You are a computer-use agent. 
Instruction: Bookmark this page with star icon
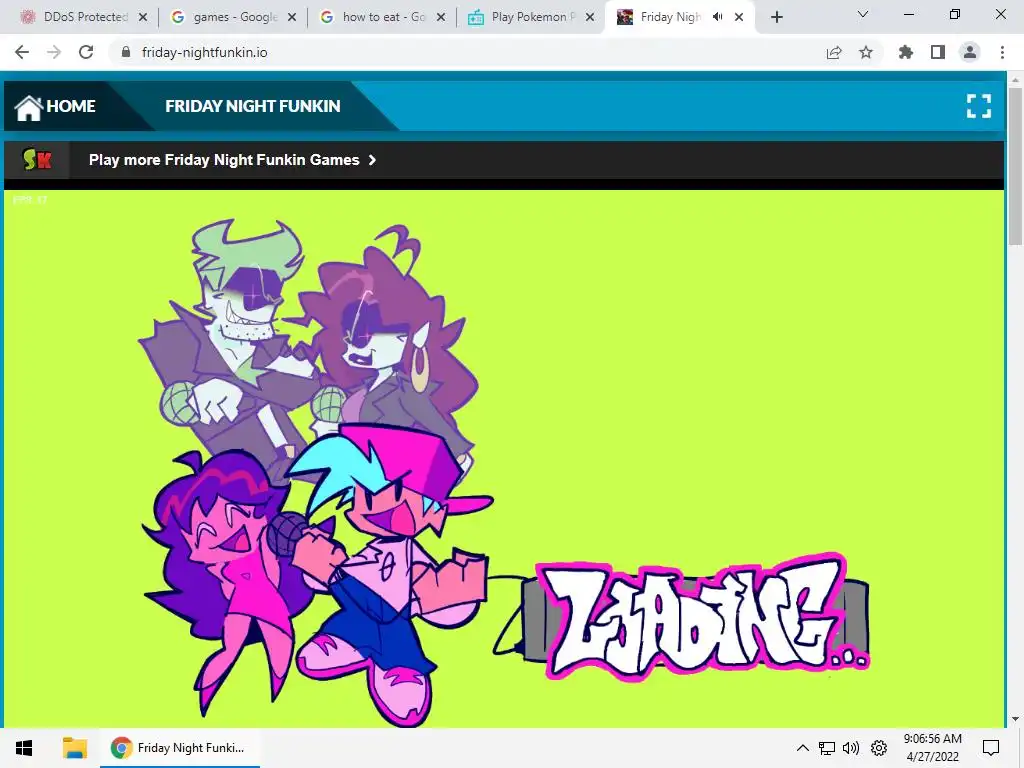[866, 52]
